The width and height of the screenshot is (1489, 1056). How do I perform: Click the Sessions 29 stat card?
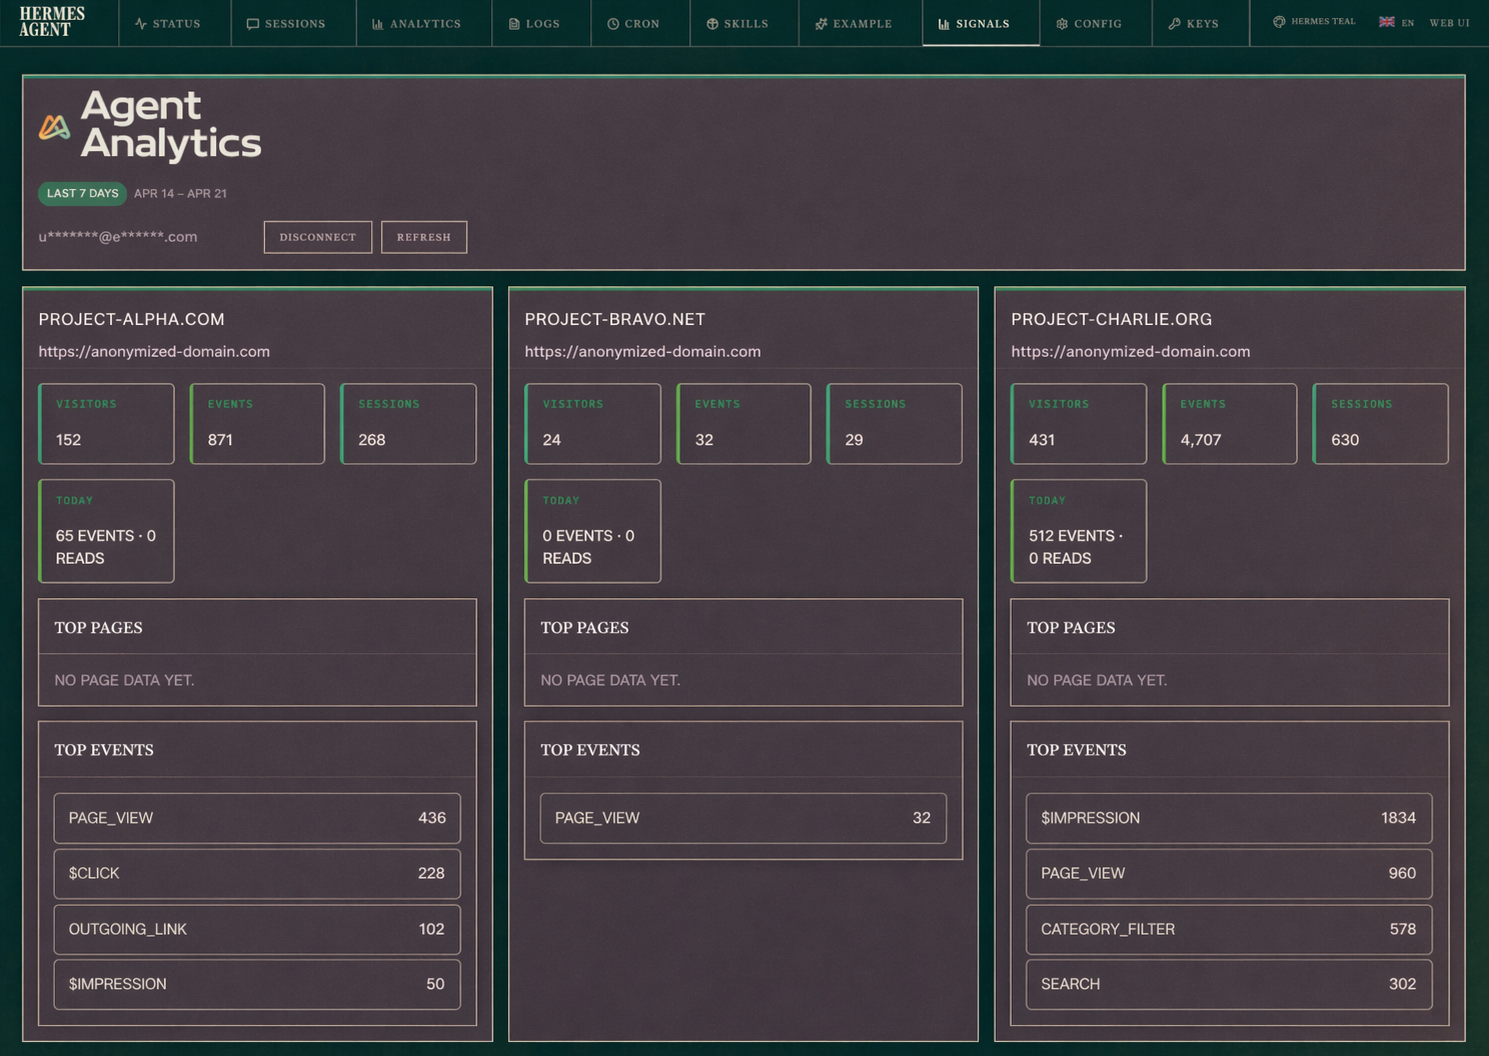[x=894, y=424]
